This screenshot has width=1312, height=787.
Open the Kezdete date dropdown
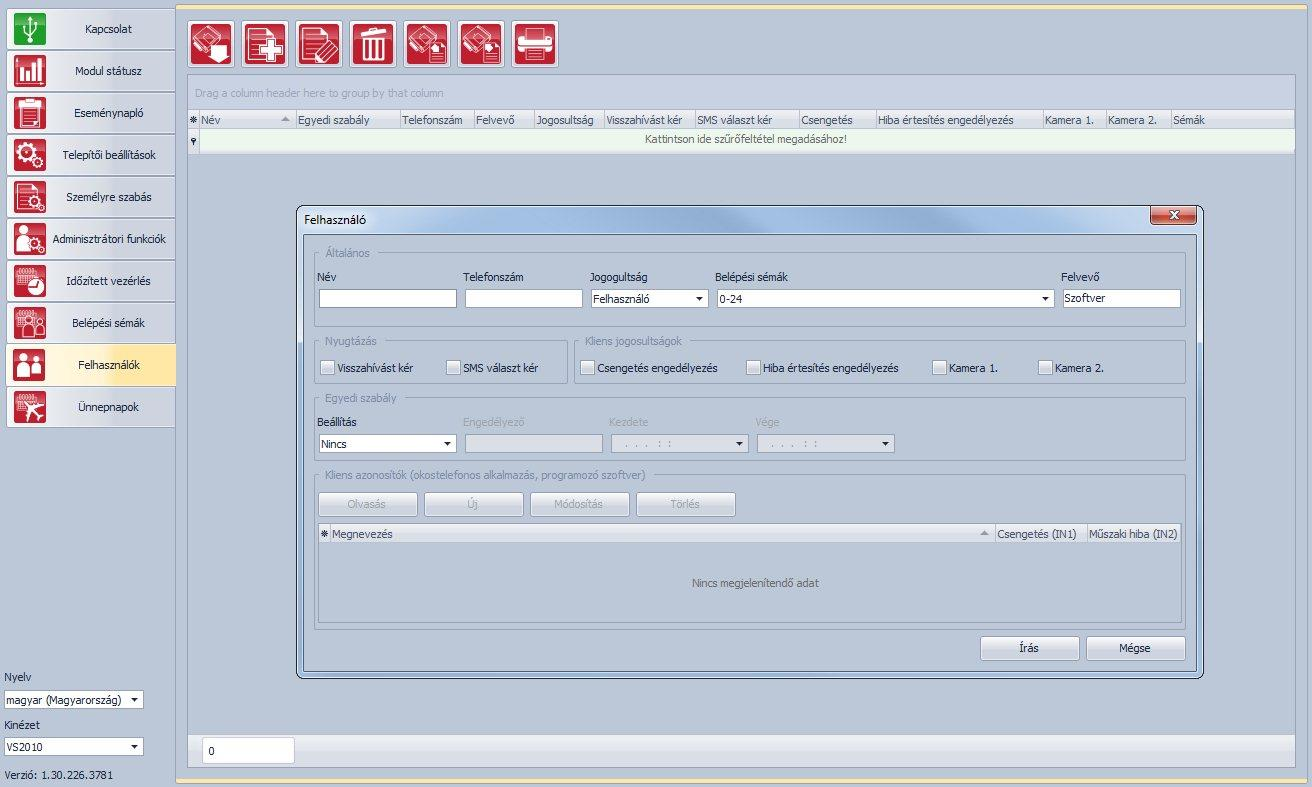[x=680, y=443]
